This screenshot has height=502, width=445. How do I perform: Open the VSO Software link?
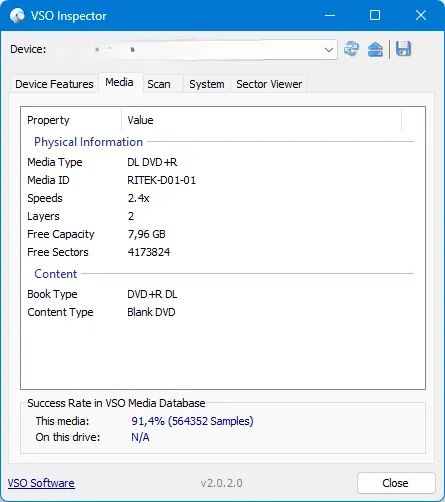[x=41, y=483]
